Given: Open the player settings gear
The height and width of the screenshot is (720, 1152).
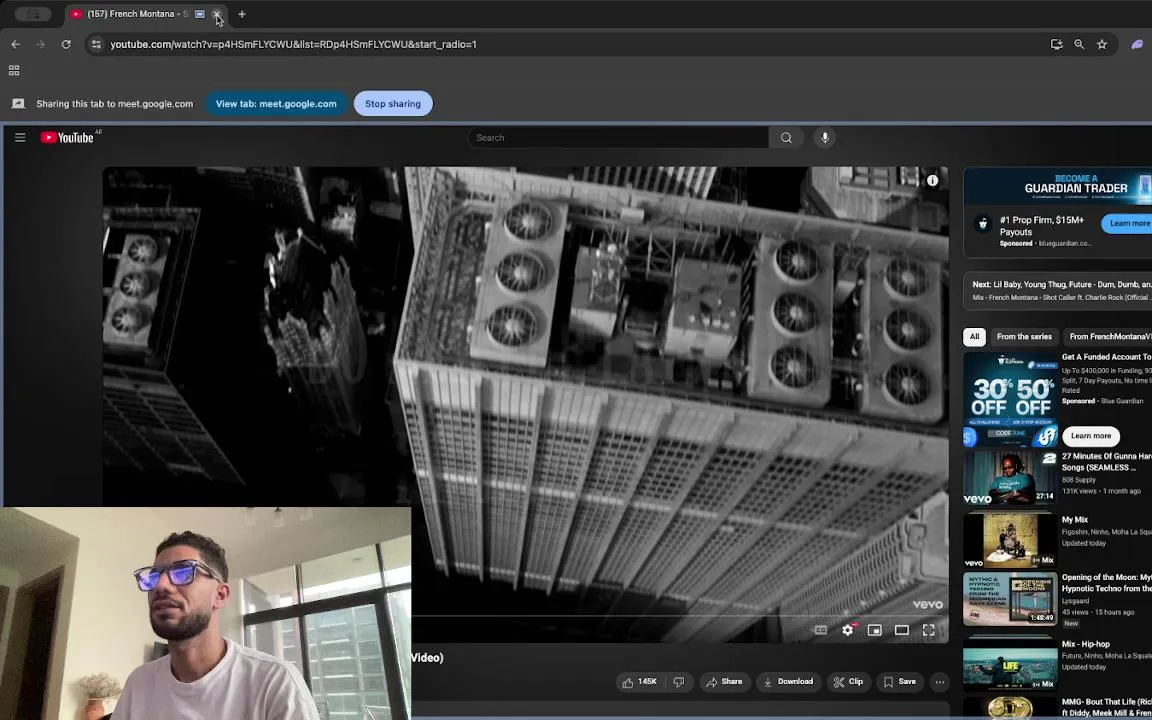Looking at the screenshot, I should 848,630.
